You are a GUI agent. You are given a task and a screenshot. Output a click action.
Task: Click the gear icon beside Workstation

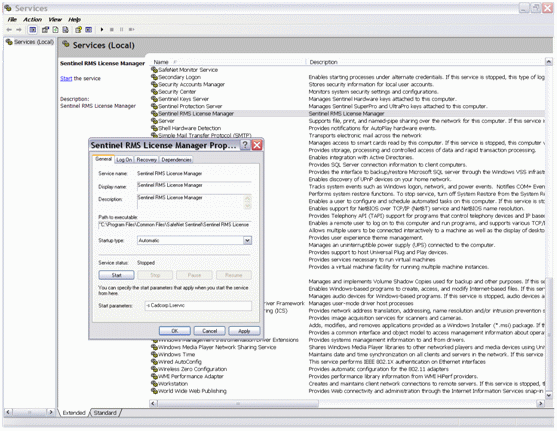click(154, 384)
